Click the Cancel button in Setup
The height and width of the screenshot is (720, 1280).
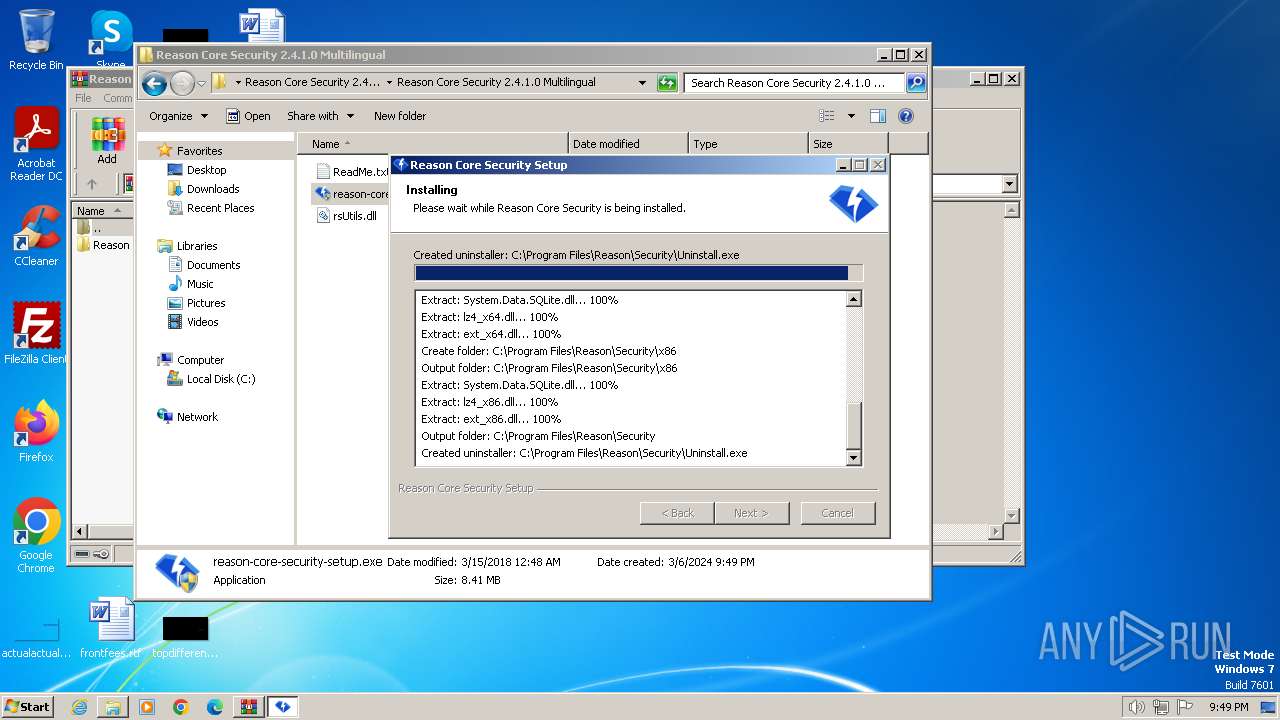(837, 513)
